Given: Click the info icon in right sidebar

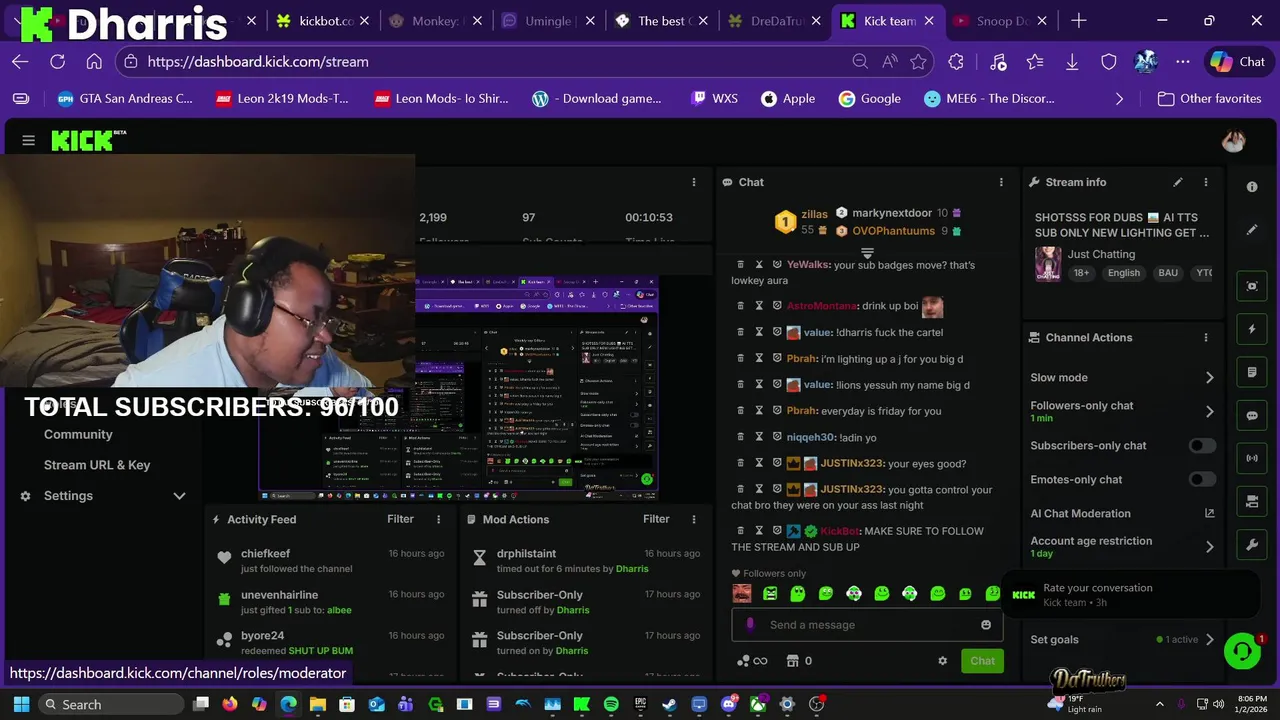Looking at the screenshot, I should [x=1252, y=187].
